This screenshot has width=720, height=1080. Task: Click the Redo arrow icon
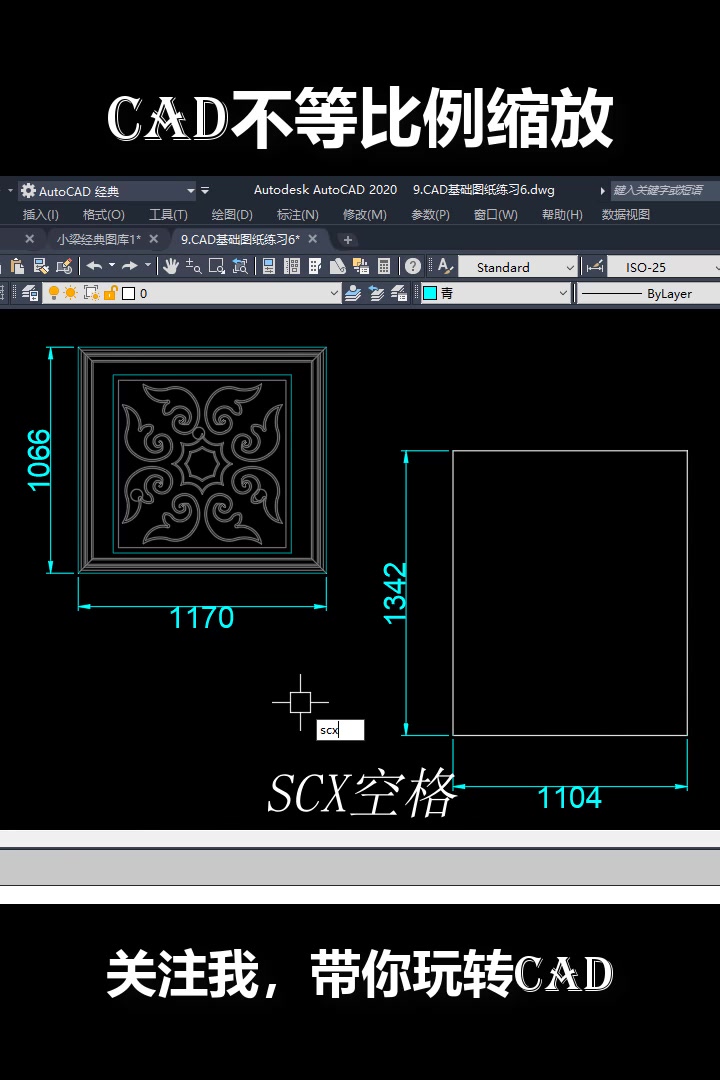[130, 266]
